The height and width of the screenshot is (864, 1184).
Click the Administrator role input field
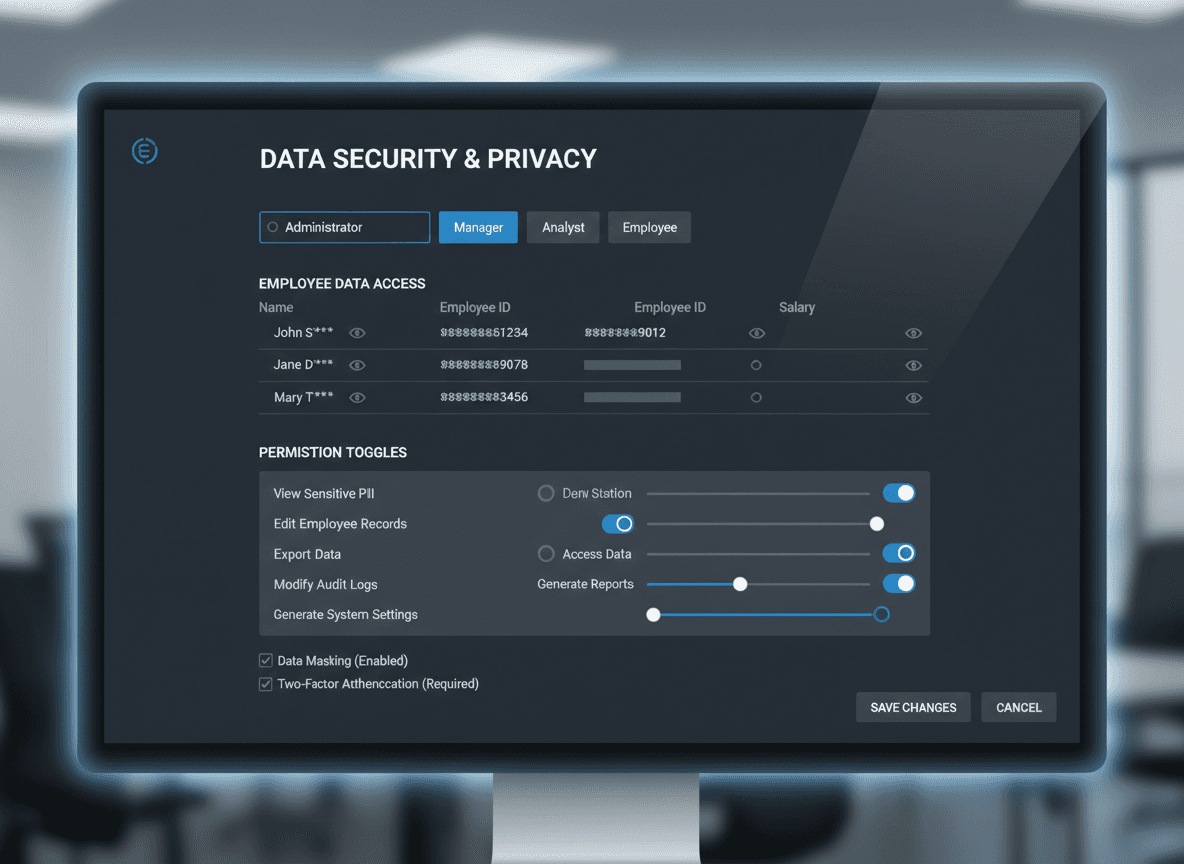(x=344, y=227)
